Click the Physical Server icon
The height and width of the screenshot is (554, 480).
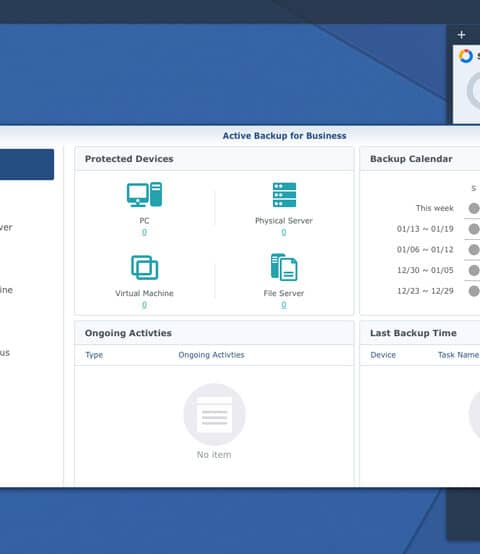tap(284, 195)
